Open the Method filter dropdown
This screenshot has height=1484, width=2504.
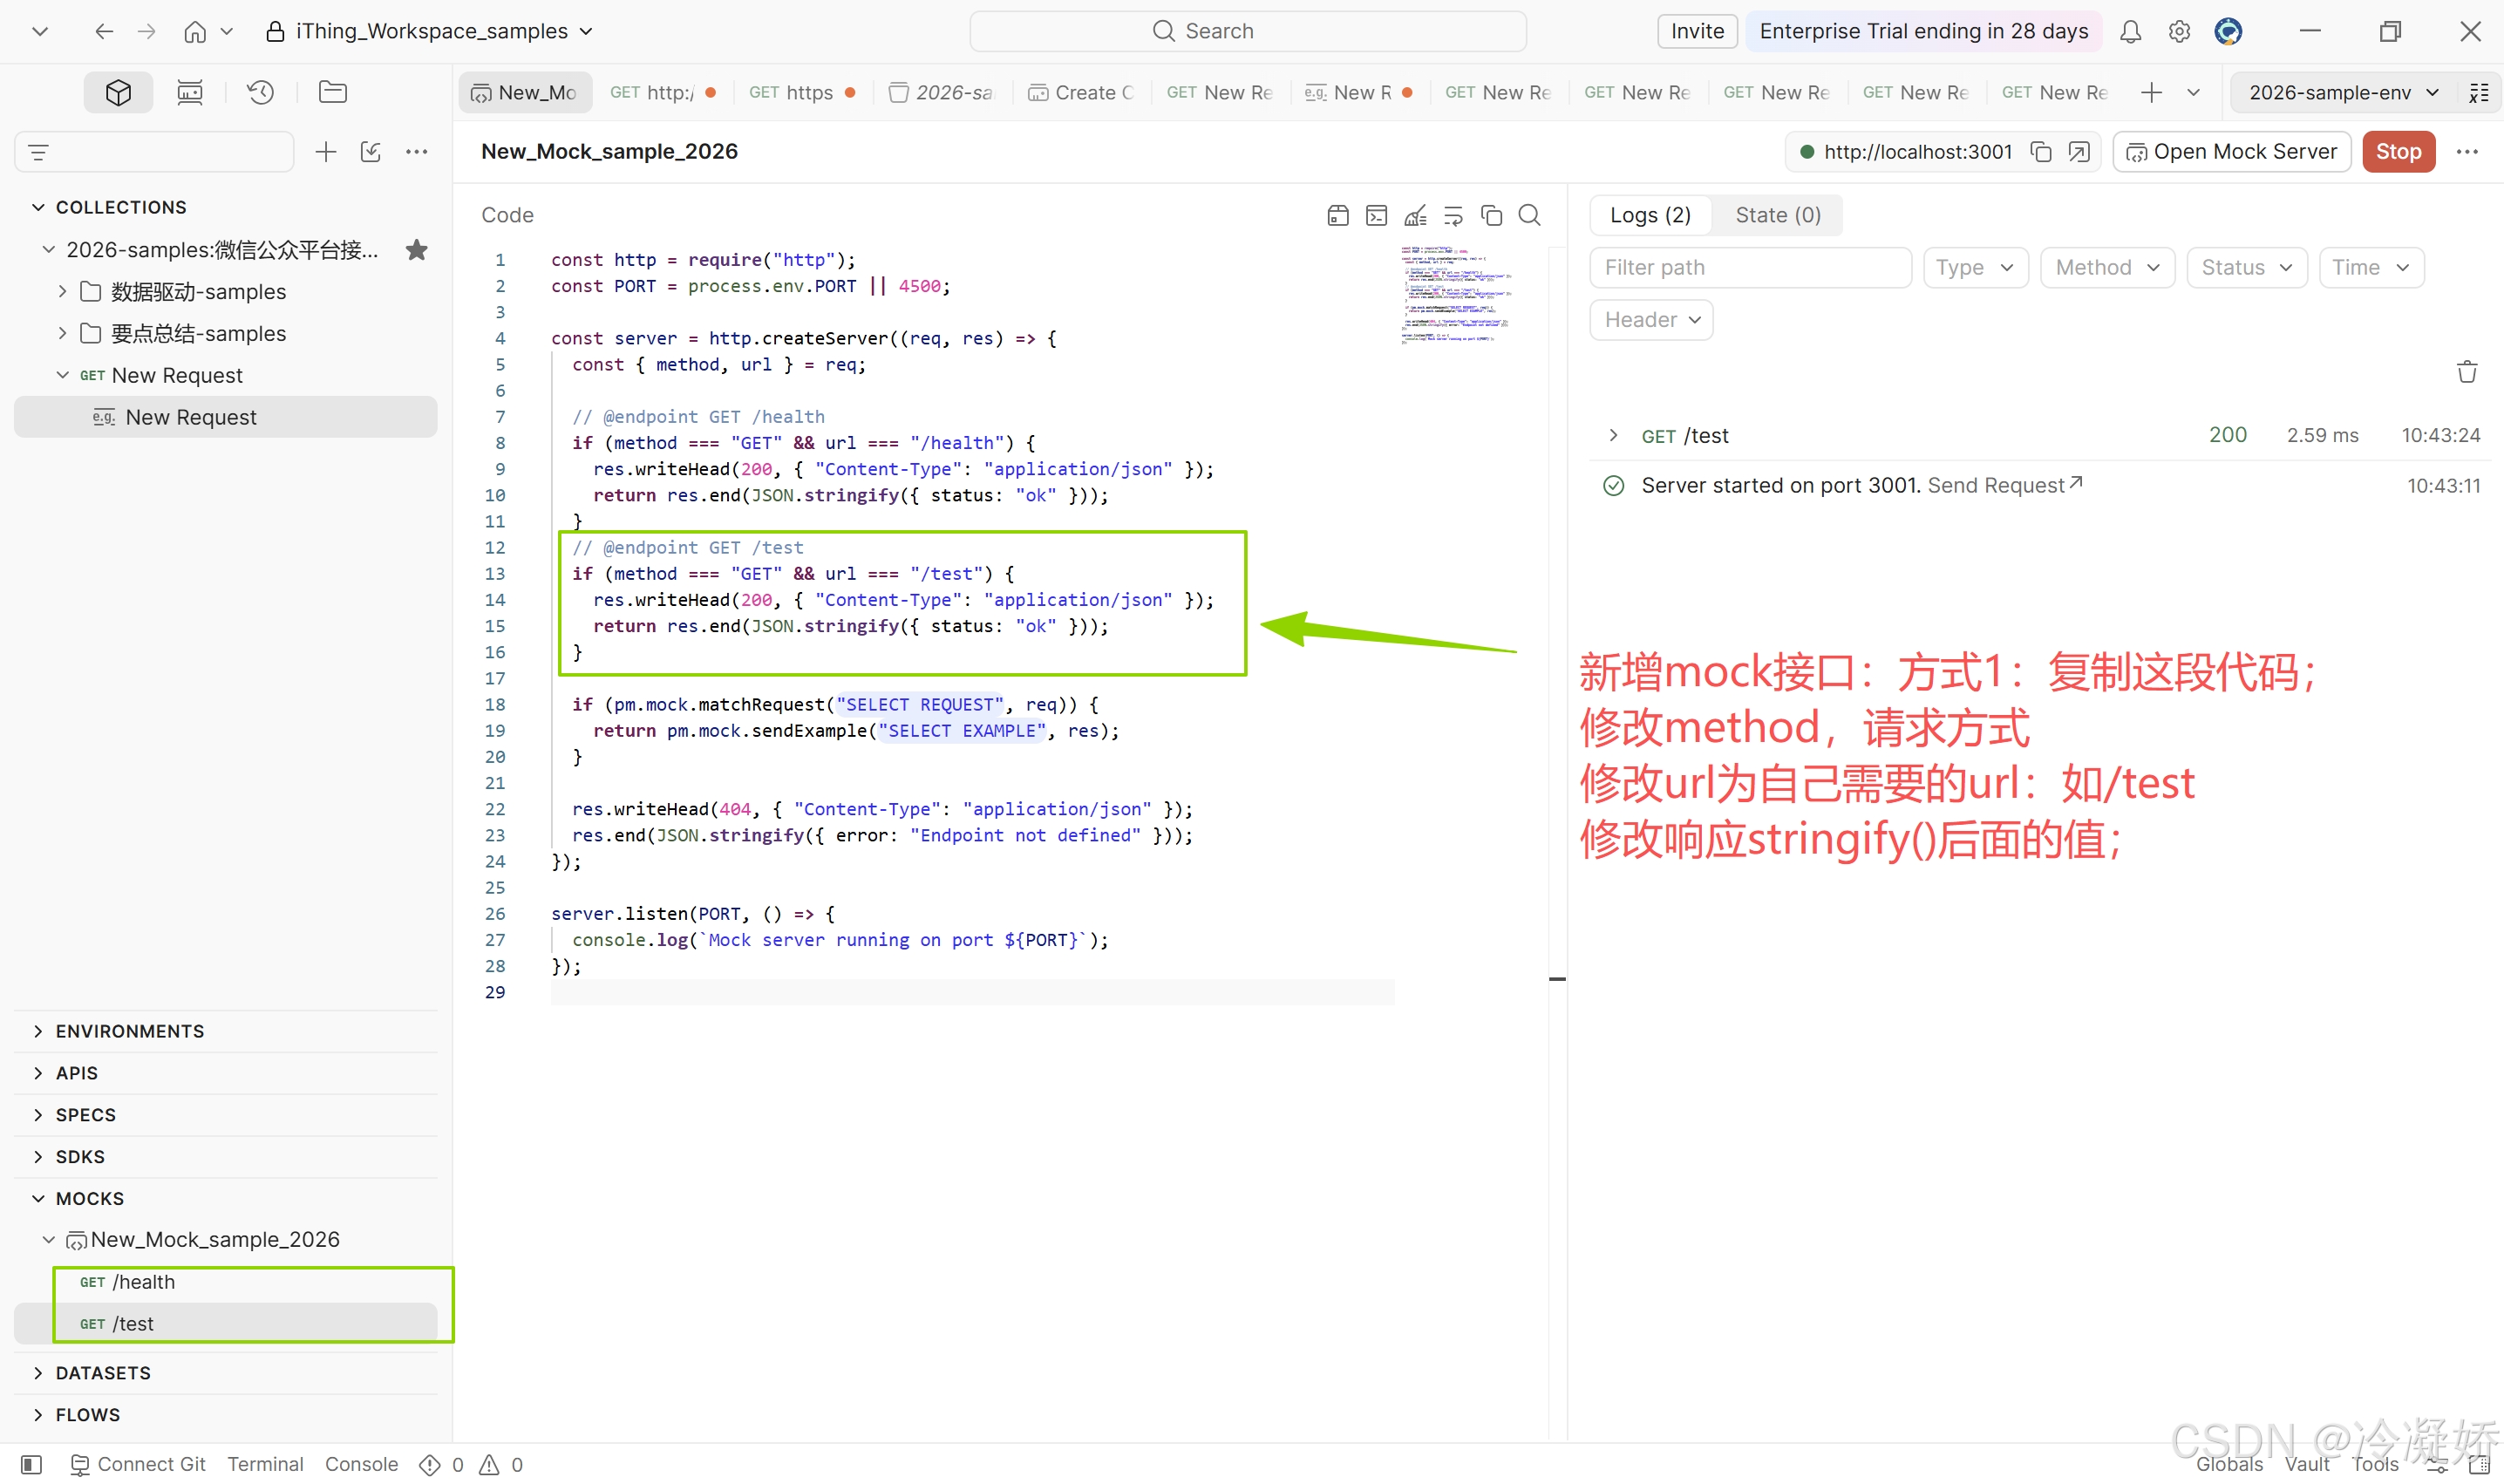click(x=2107, y=268)
